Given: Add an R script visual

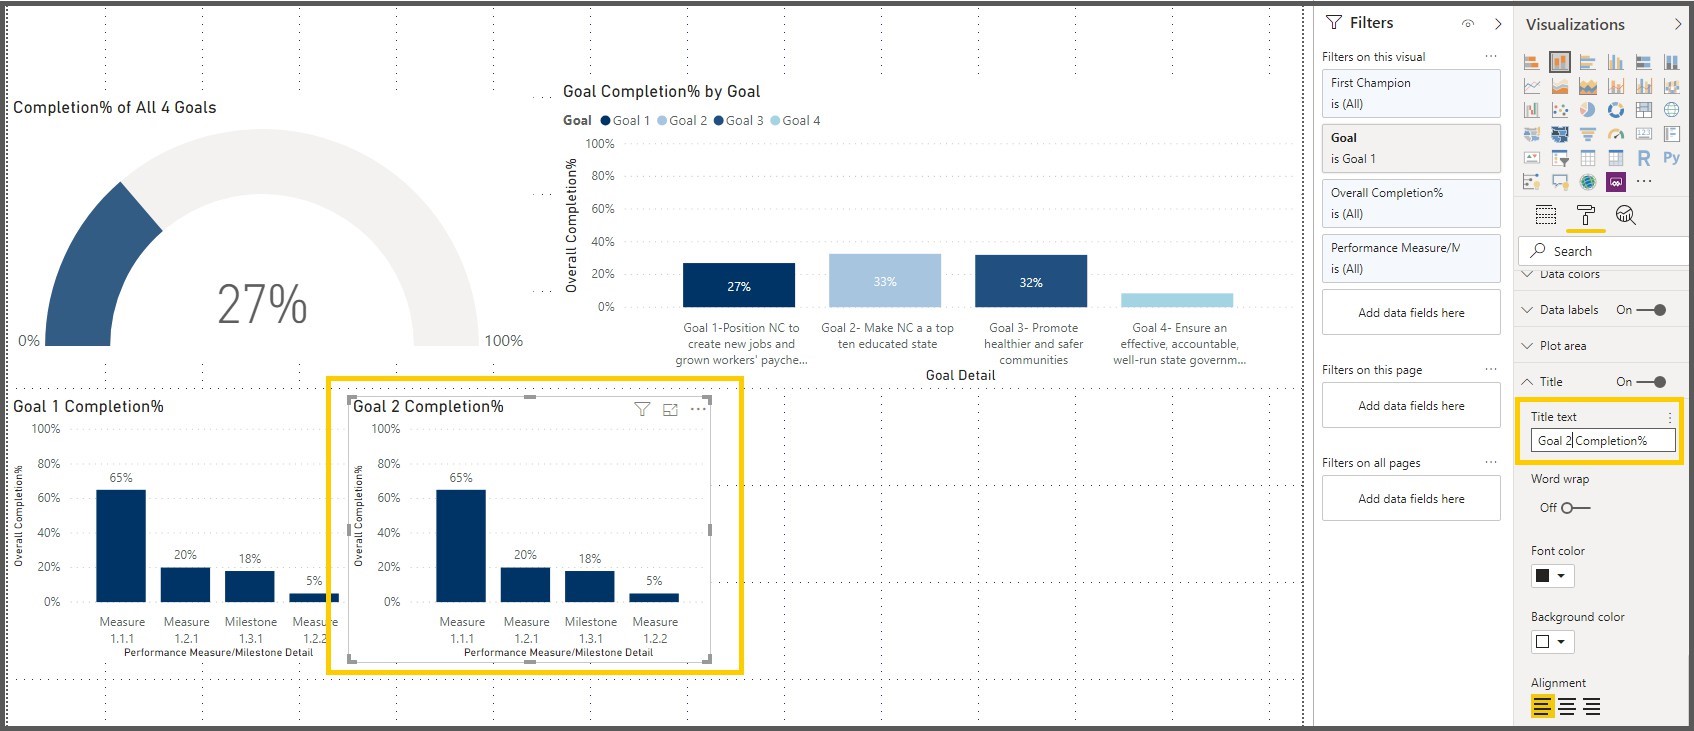Looking at the screenshot, I should coord(1644,158).
